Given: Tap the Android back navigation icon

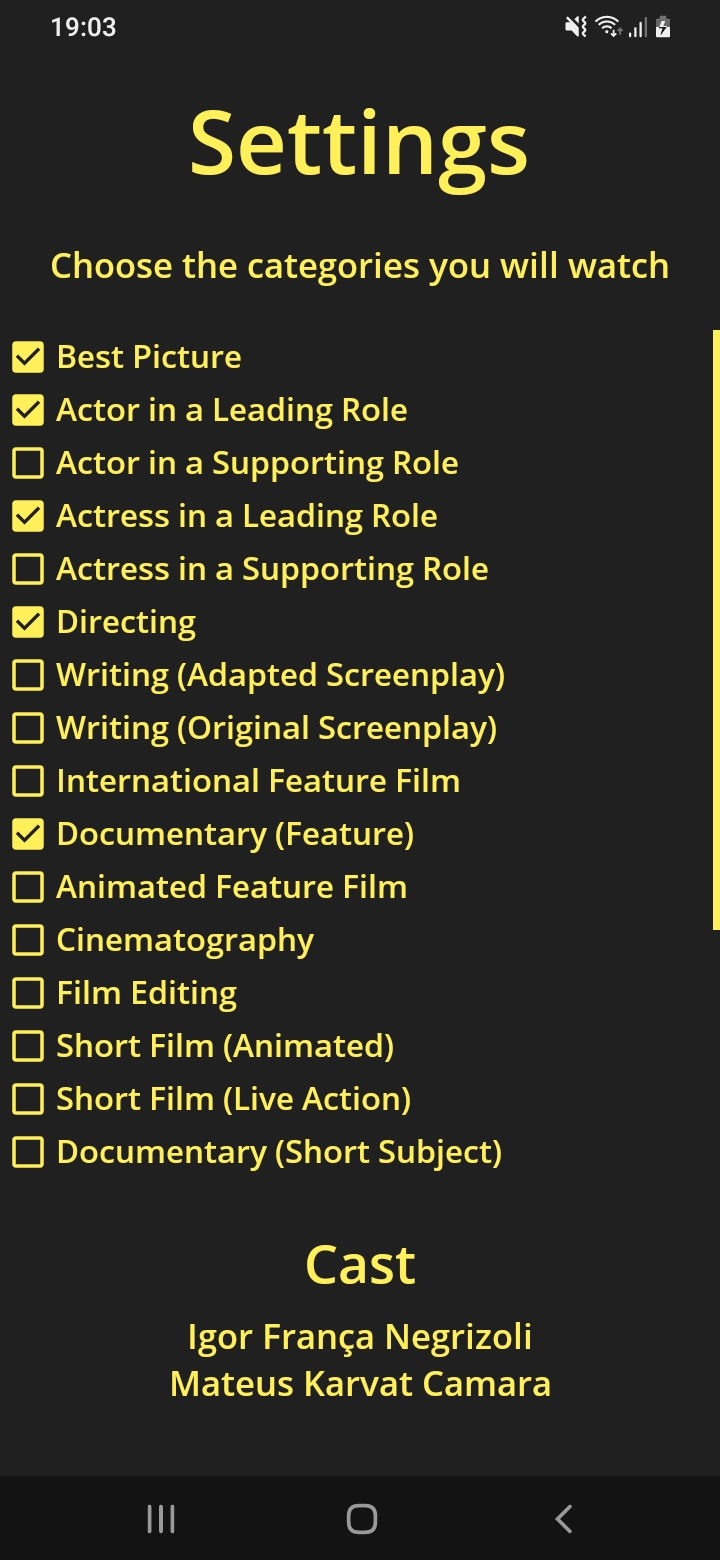Looking at the screenshot, I should pyautogui.click(x=564, y=1519).
